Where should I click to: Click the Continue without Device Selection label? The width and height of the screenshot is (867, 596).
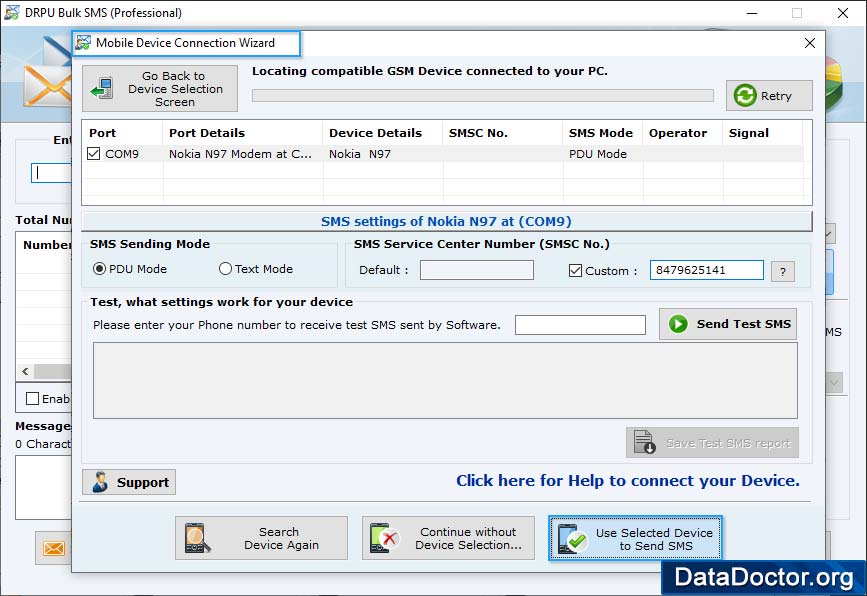(468, 539)
